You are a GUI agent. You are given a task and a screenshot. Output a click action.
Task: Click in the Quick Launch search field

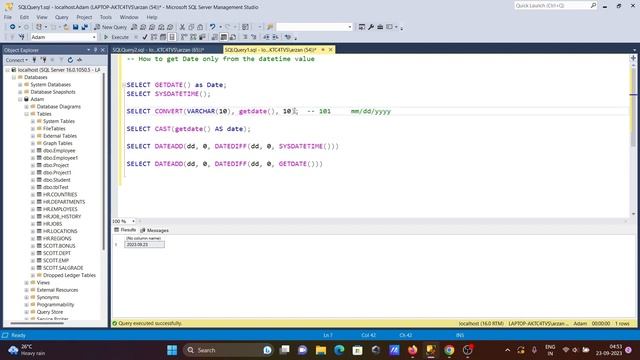click(551, 5)
